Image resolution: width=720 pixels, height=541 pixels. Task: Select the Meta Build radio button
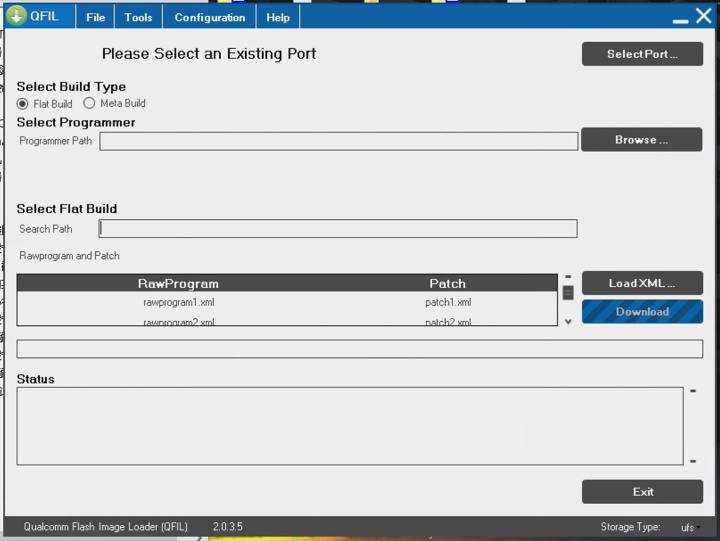point(89,103)
